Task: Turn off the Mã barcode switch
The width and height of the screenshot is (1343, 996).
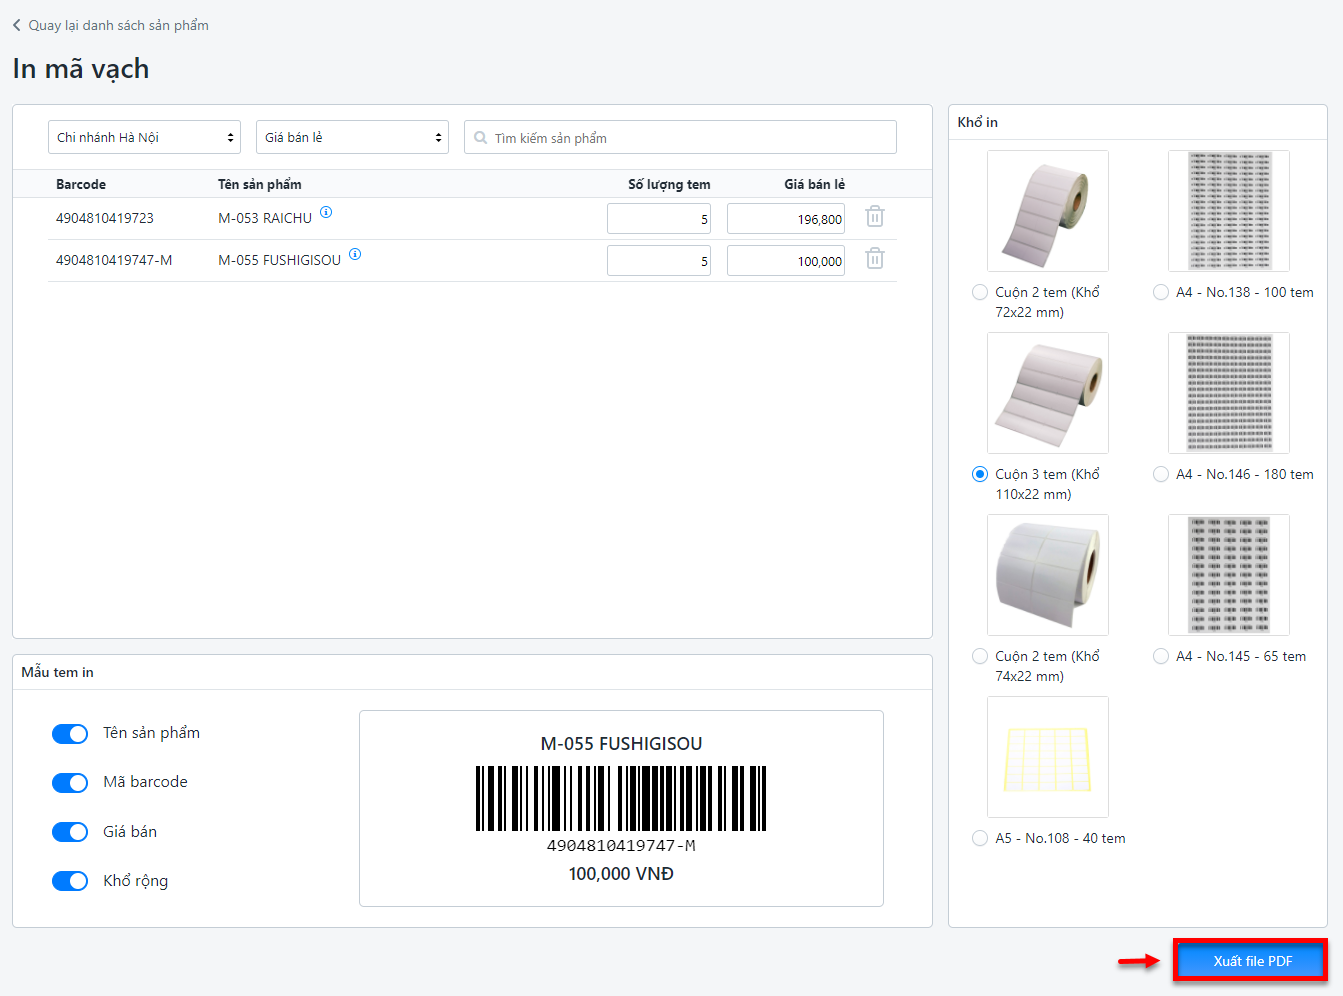Action: [70, 783]
